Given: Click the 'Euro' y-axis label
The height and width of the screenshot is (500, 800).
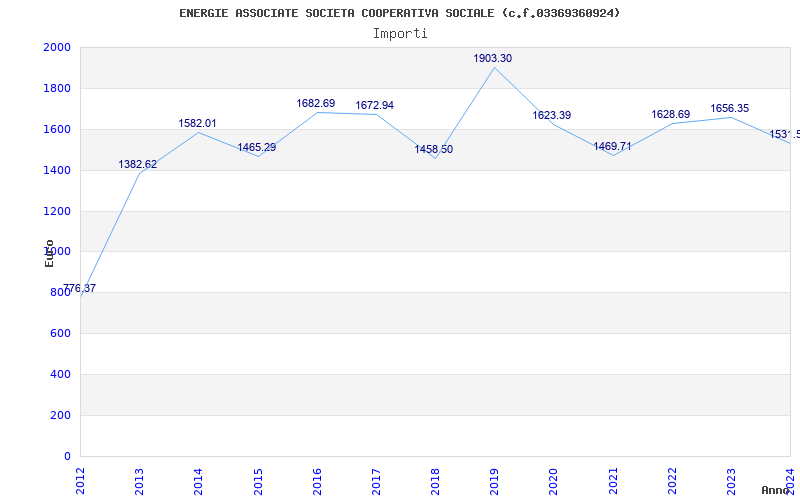Looking at the screenshot, I should (49, 253).
